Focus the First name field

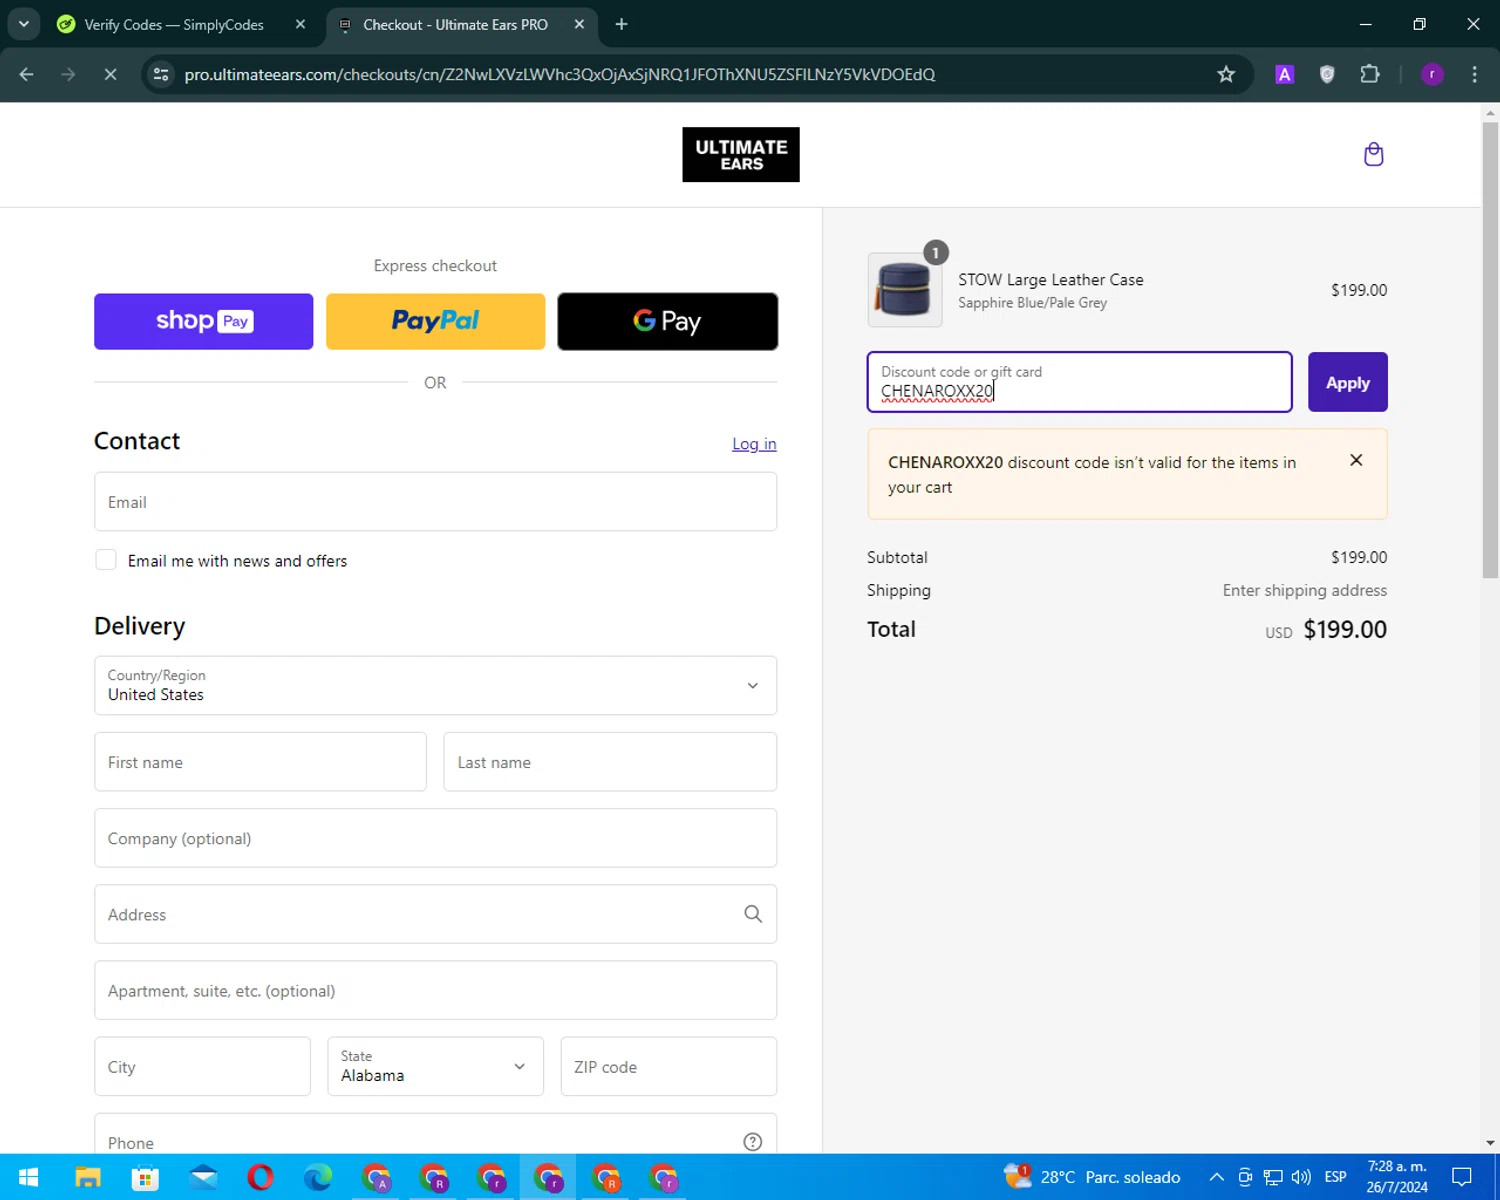[260, 762]
